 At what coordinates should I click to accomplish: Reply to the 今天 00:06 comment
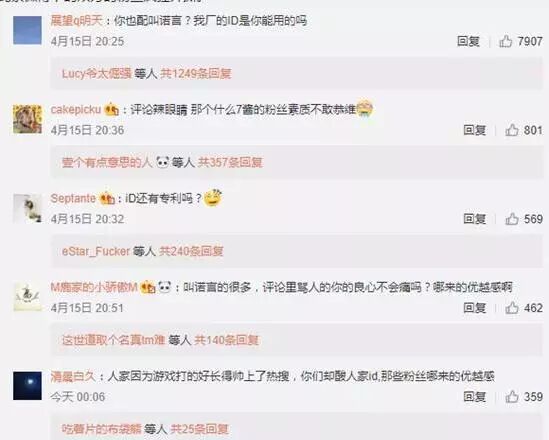474,397
